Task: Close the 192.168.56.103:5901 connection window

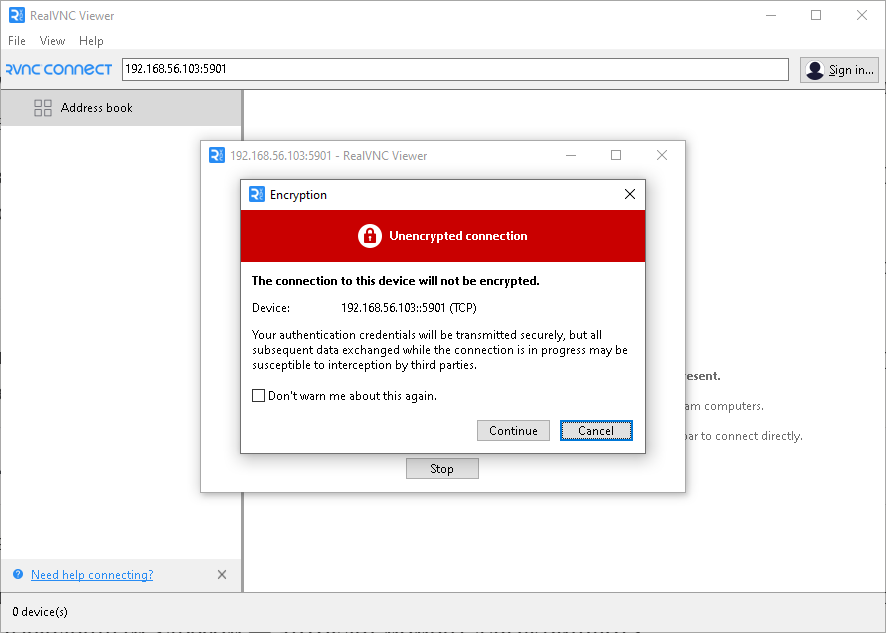Action: tap(662, 155)
